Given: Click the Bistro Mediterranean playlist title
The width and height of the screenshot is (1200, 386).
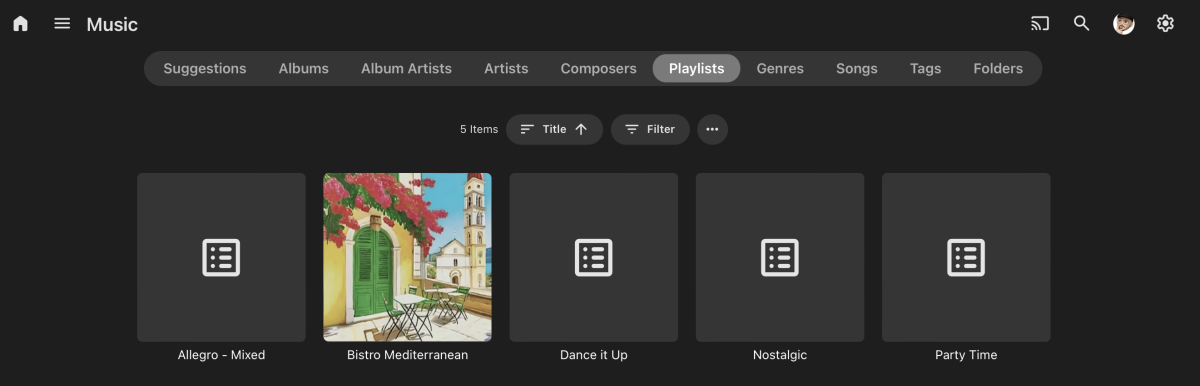Looking at the screenshot, I should click(407, 355).
